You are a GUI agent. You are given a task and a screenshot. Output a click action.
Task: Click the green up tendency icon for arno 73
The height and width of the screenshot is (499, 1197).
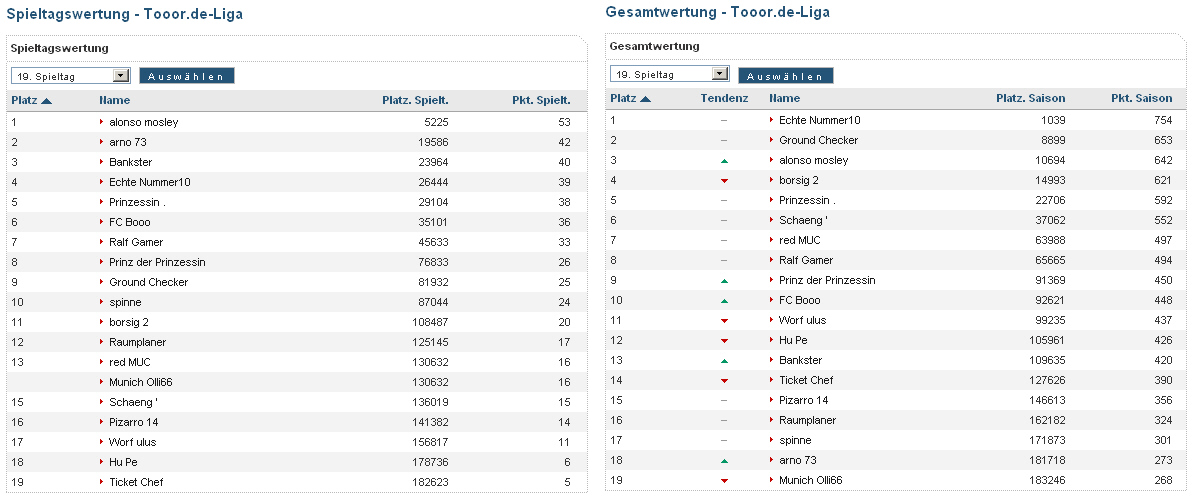tap(724, 461)
